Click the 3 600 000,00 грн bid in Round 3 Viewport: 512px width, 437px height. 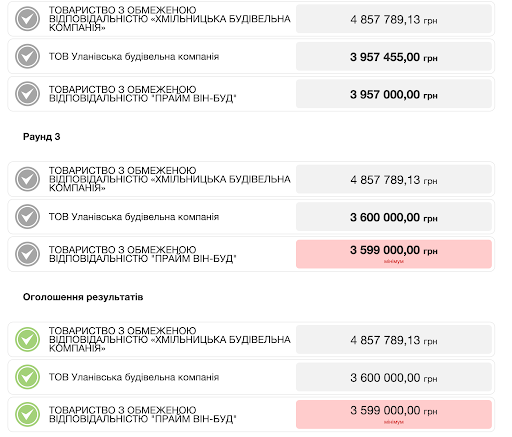click(394, 217)
